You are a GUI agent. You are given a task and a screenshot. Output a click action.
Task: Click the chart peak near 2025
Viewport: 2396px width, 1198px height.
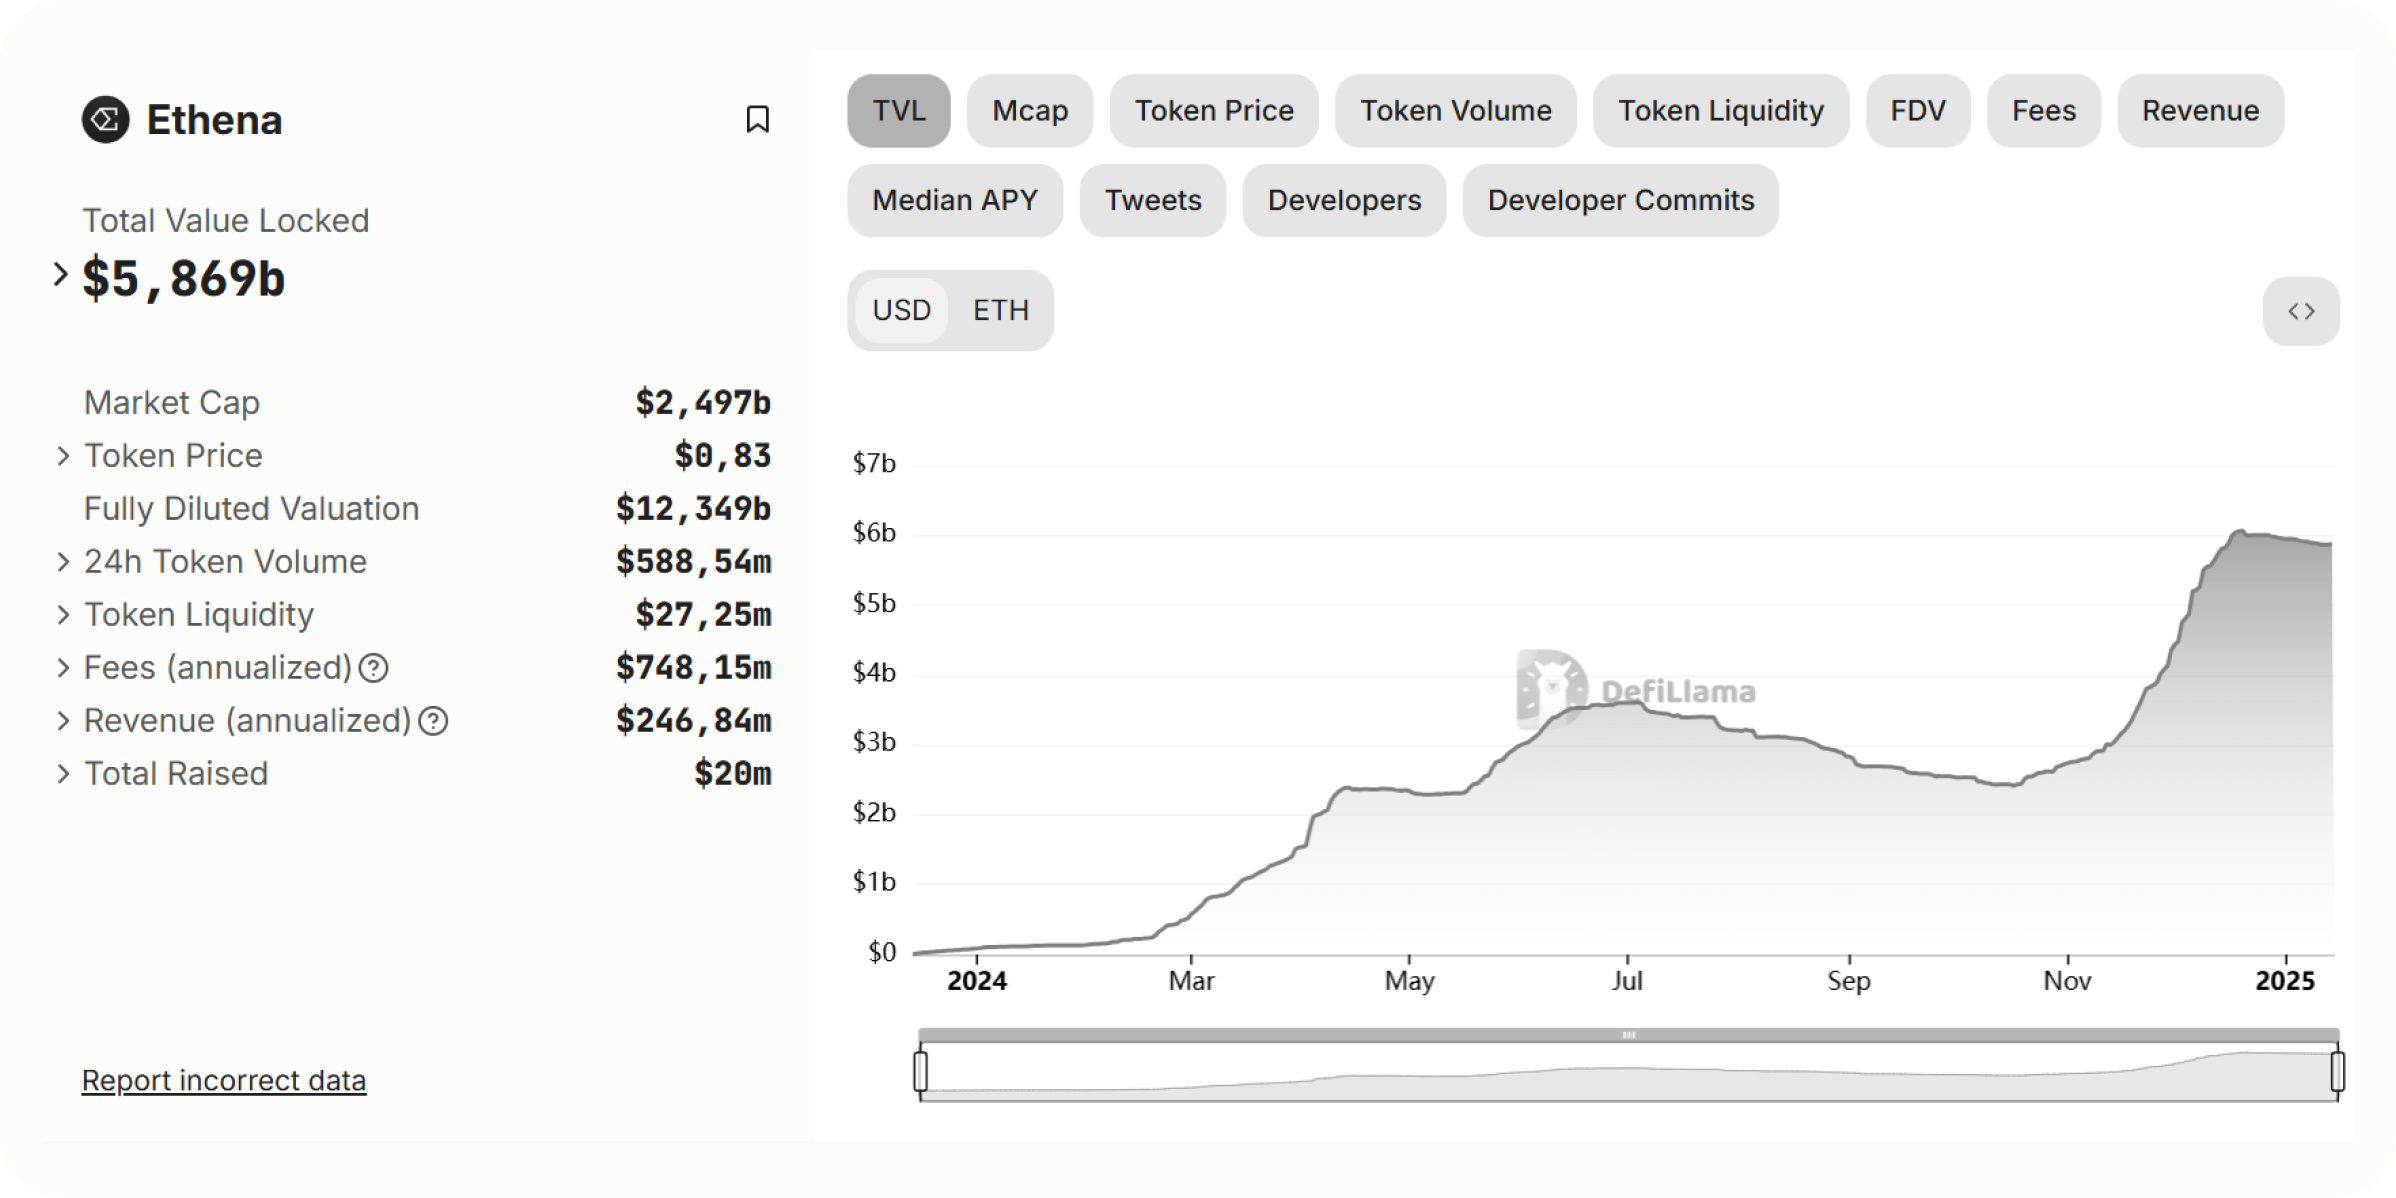click(2241, 532)
